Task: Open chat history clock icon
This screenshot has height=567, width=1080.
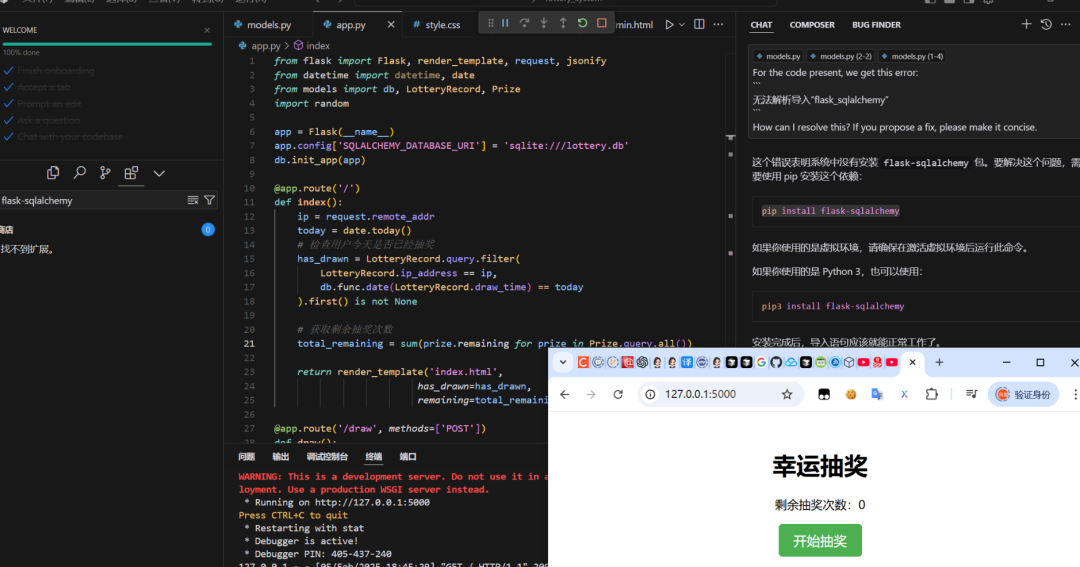Action: tap(1046, 24)
